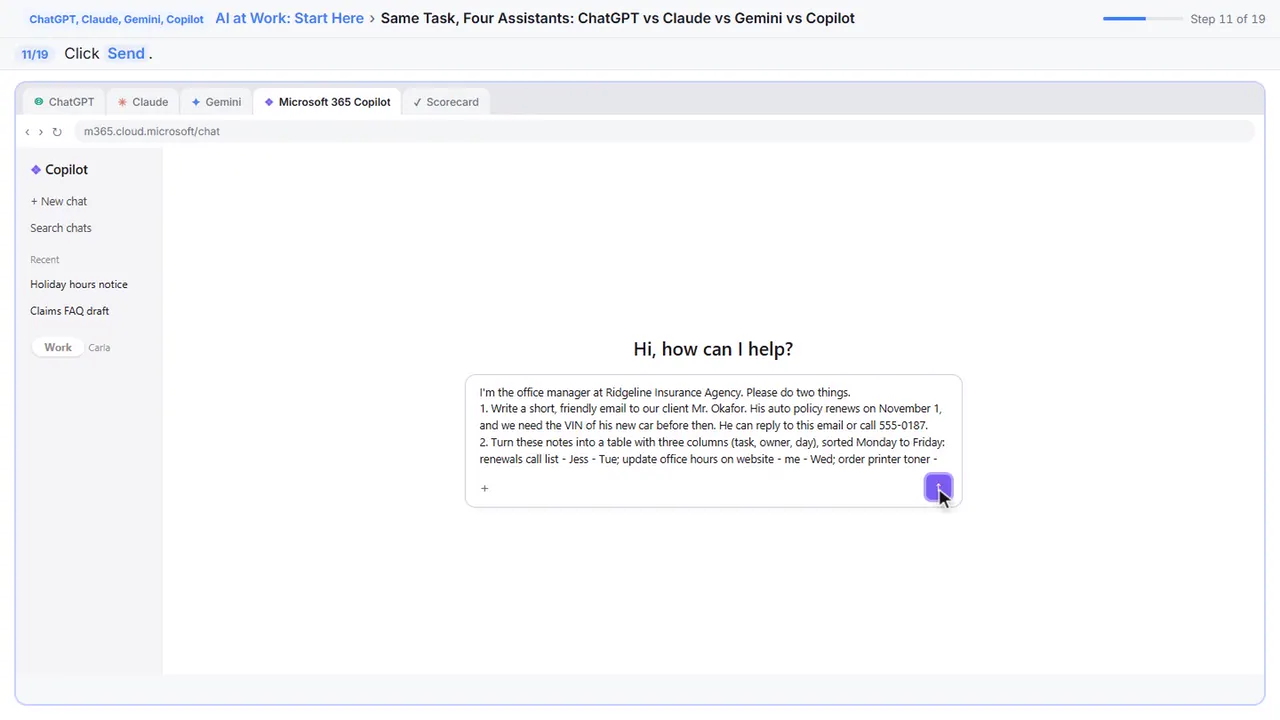Select the Microsoft 365 Copilot tab
Image resolution: width=1280 pixels, height=720 pixels.
tap(328, 102)
